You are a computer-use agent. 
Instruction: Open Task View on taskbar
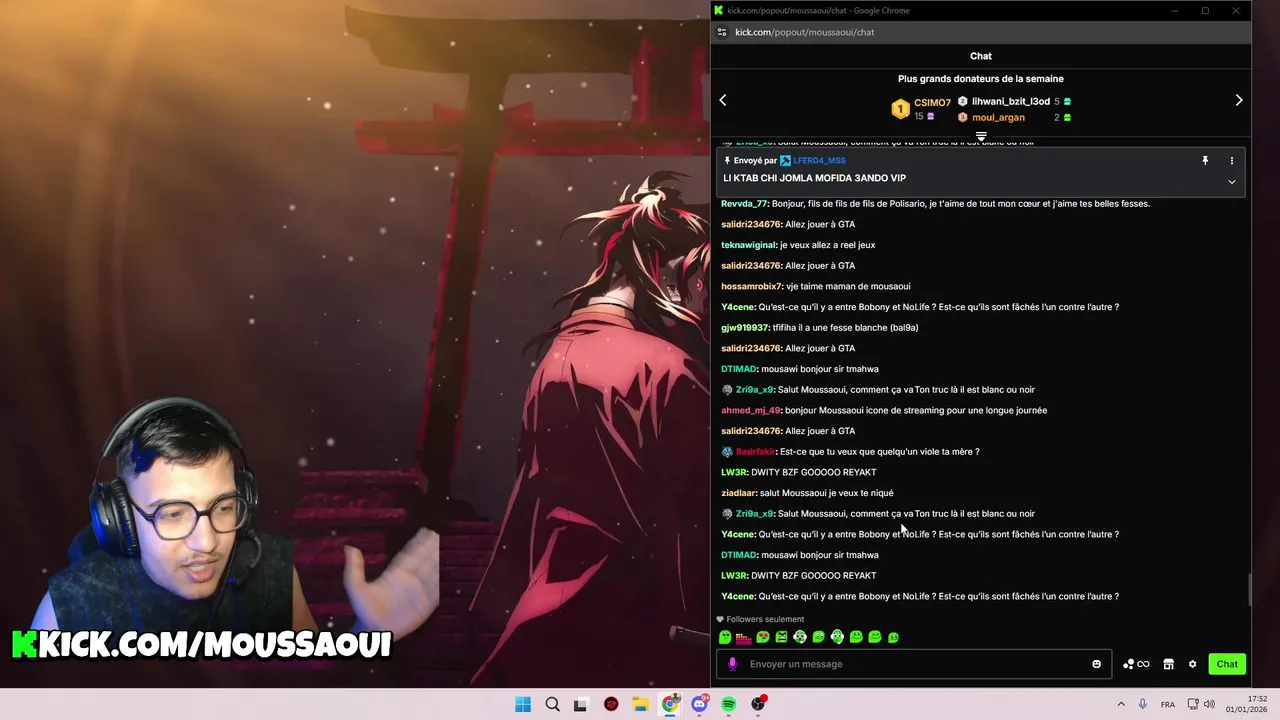point(580,704)
